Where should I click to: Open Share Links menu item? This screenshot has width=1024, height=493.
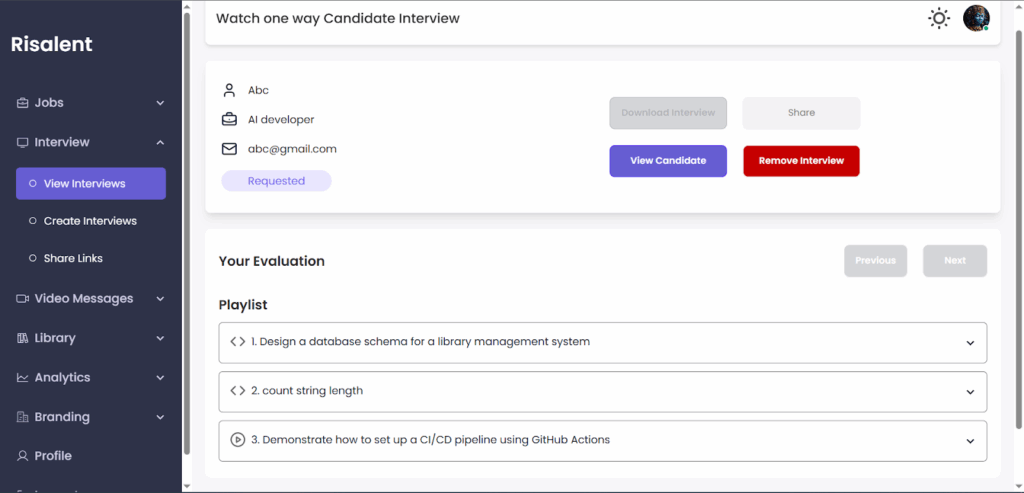73,258
